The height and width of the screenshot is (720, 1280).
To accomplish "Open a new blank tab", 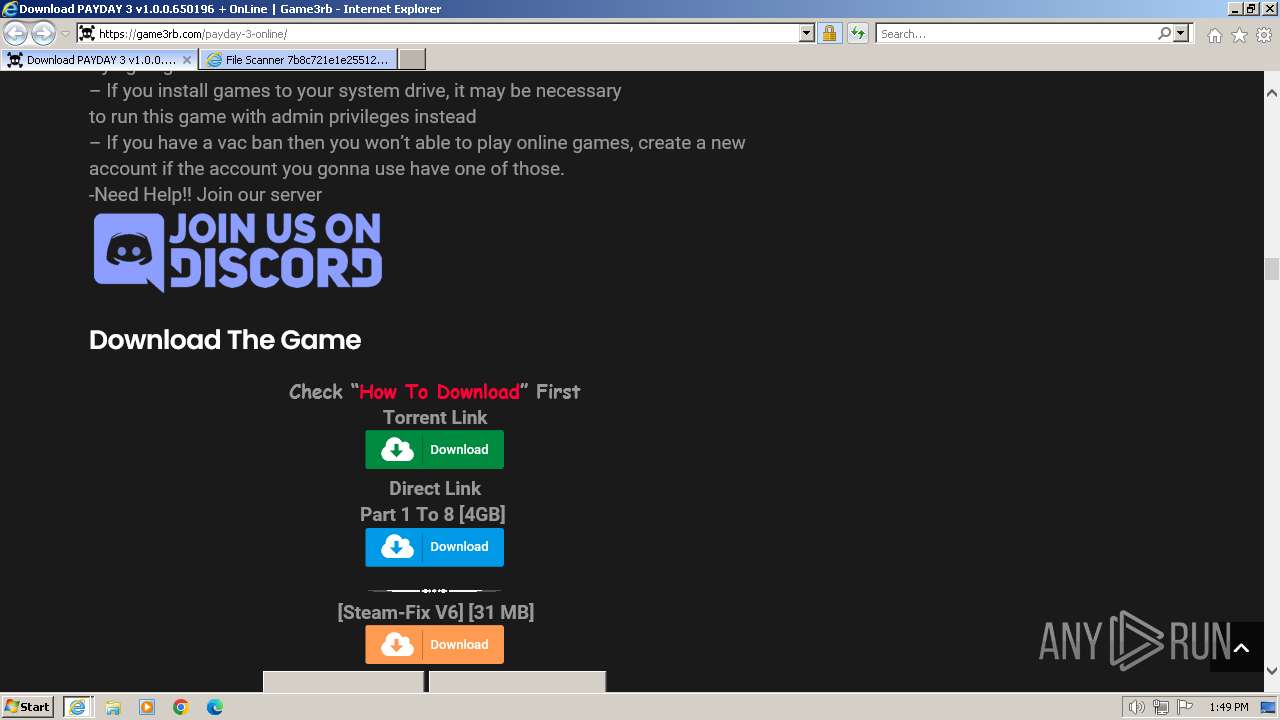I will (x=412, y=59).
